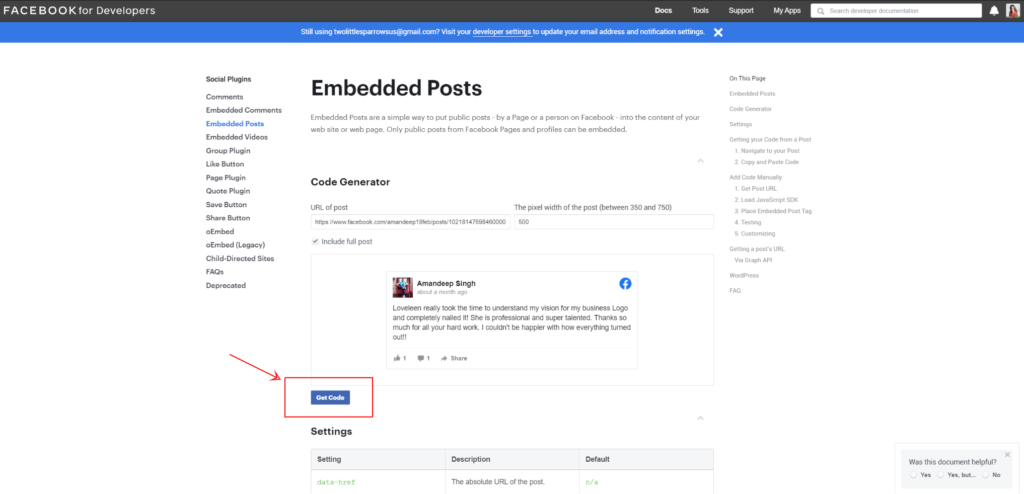Click 'about a month ago' timestamp
The width and height of the screenshot is (1024, 494).
coord(442,292)
